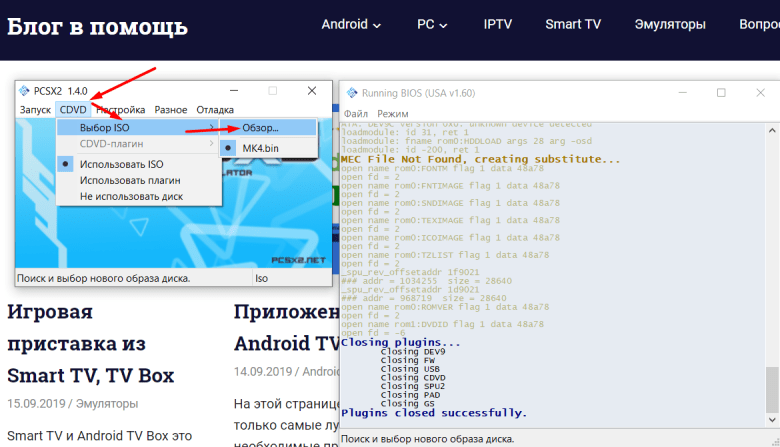Click the 15.09.2019 post date

tap(36, 404)
